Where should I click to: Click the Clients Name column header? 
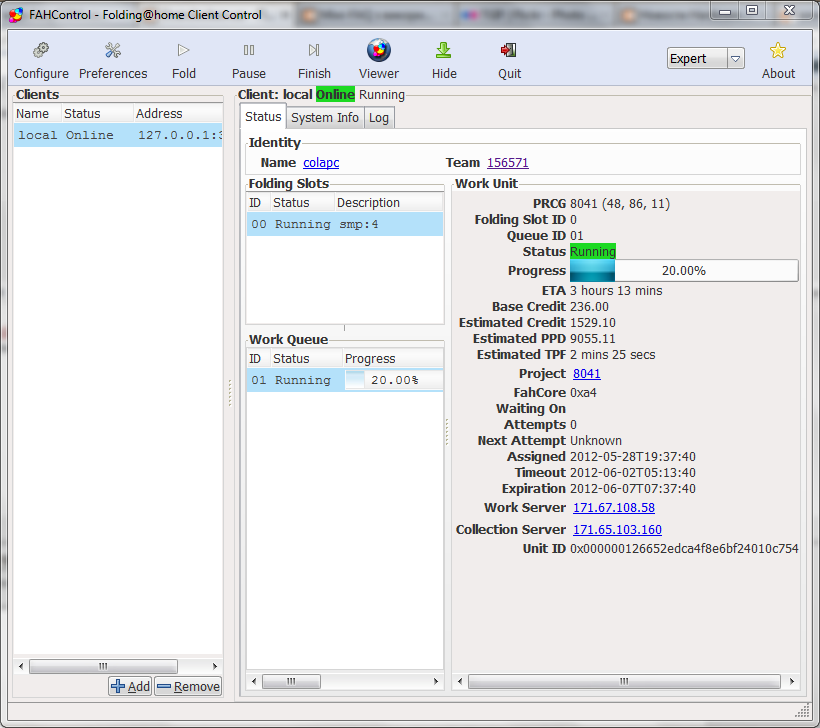coord(37,113)
